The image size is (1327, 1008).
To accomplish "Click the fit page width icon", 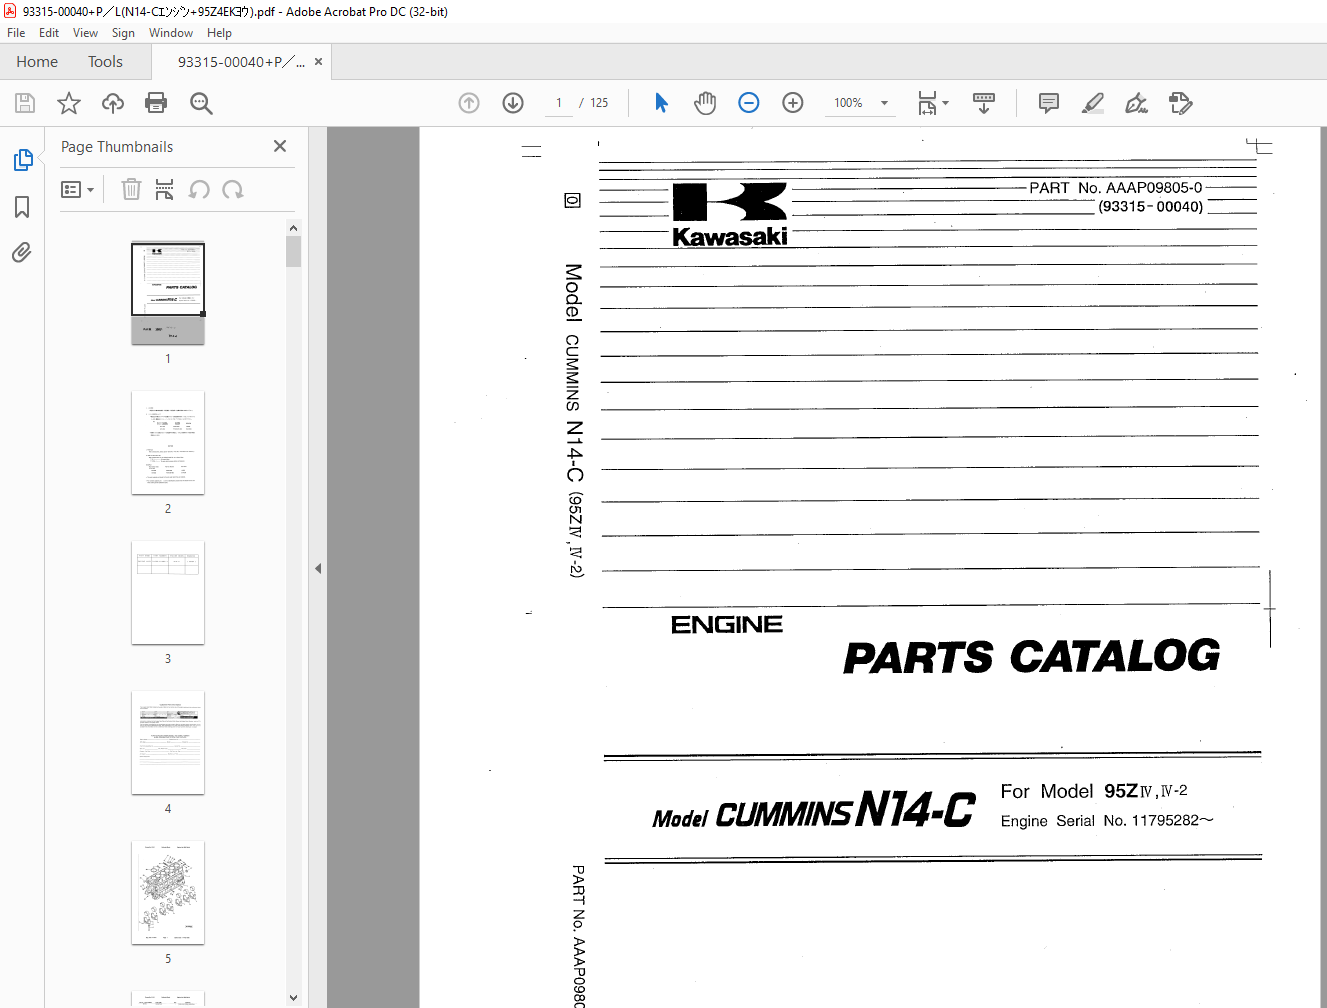I will coord(927,103).
